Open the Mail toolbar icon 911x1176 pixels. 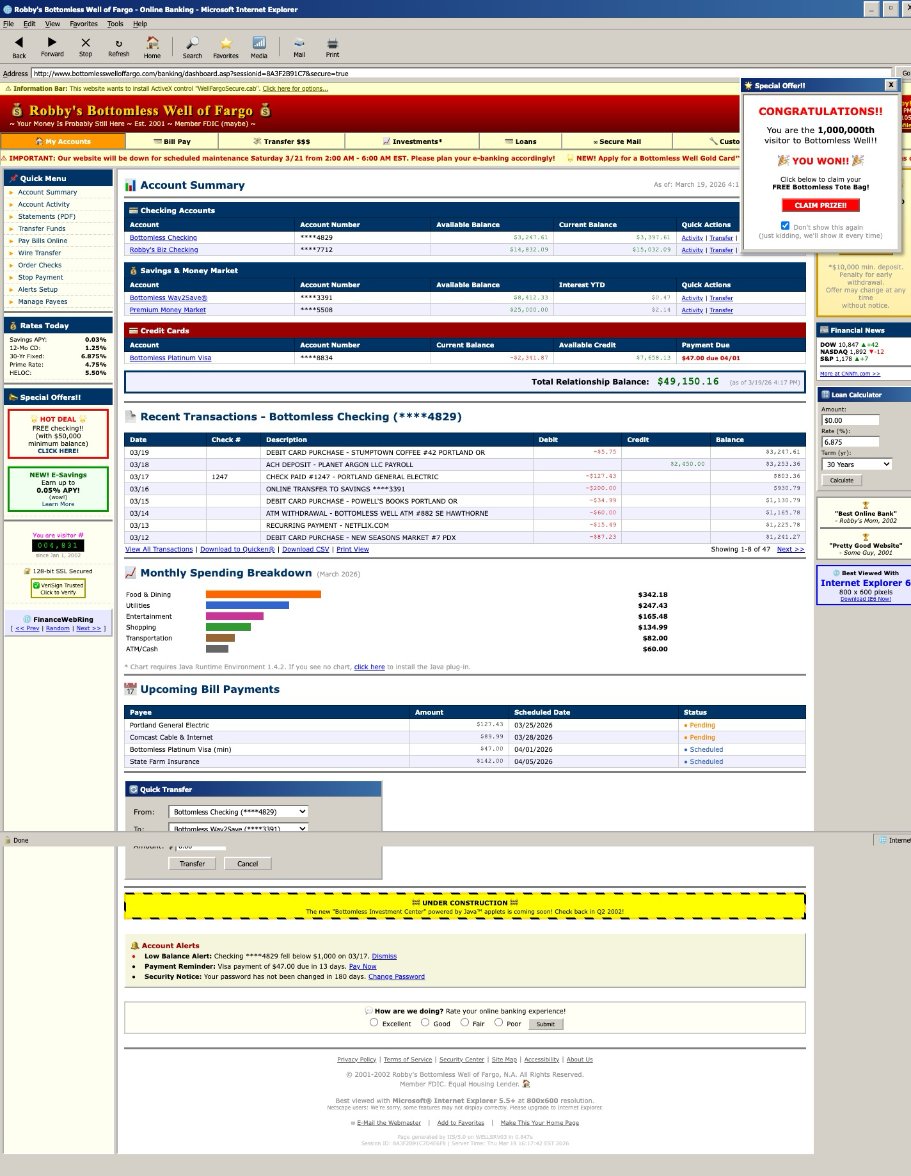tap(299, 43)
